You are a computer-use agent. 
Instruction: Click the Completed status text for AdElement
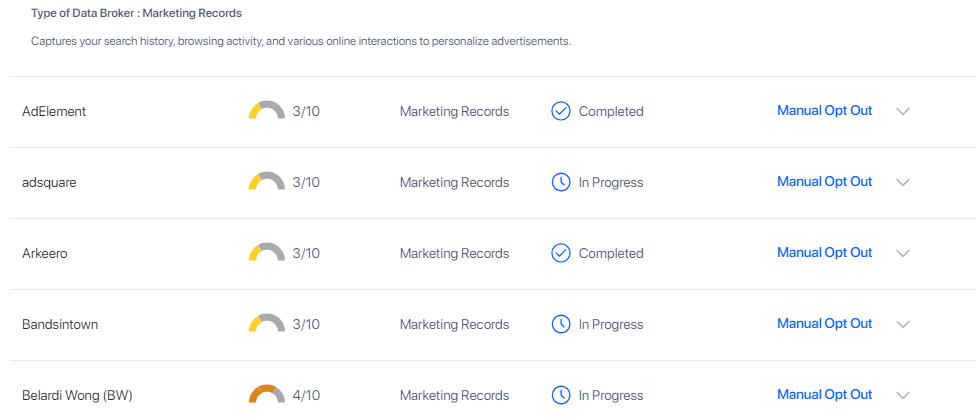point(611,111)
